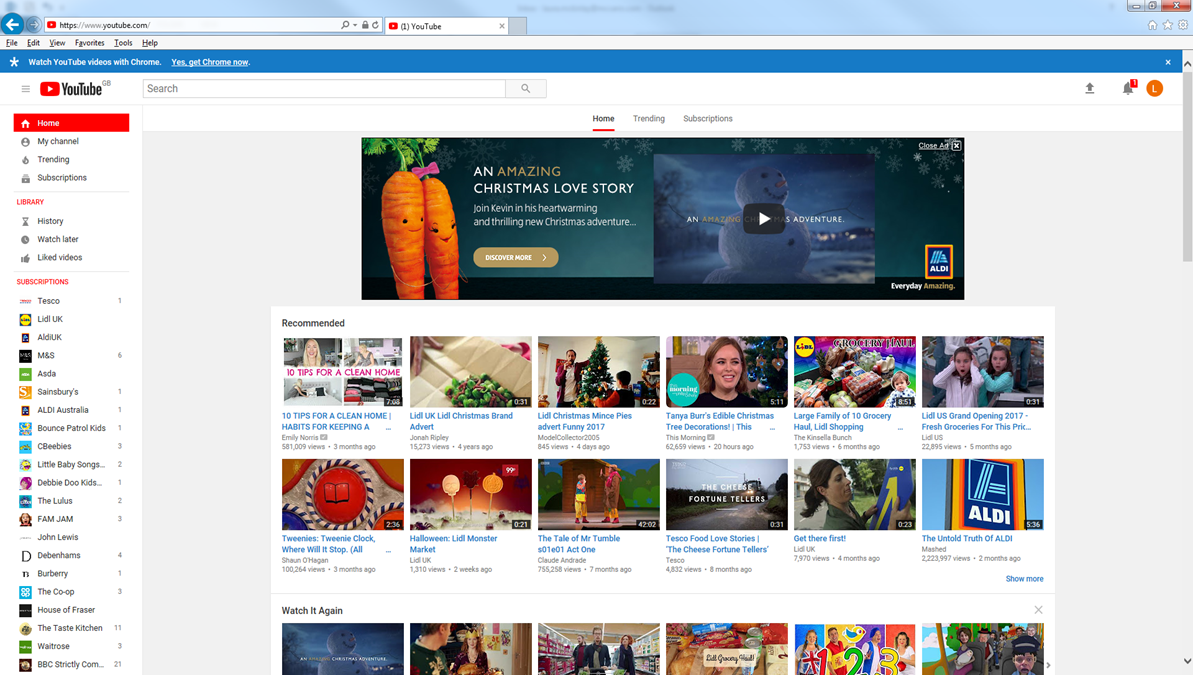1193x675 pixels.
Task: Click the Sainsbury's channel icon
Action: [25, 392]
